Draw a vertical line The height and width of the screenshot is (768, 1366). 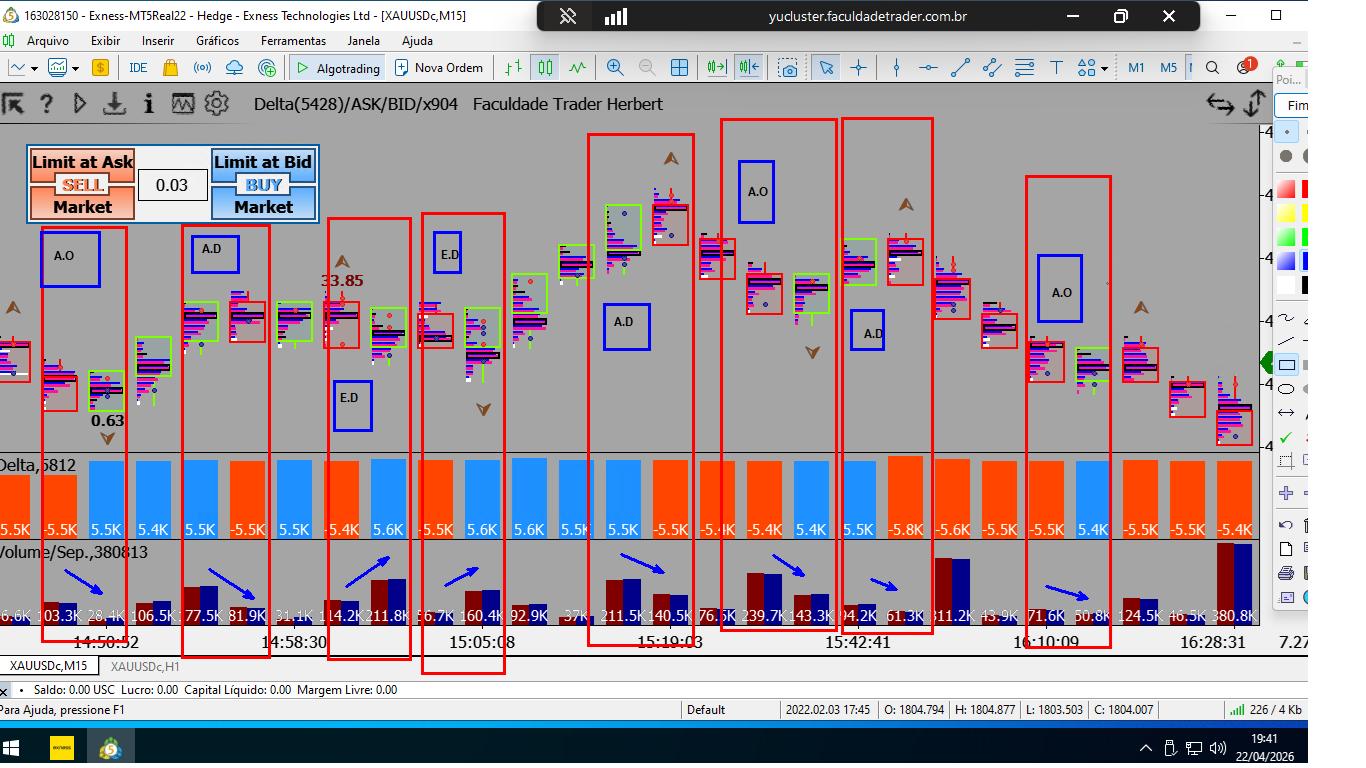click(x=896, y=68)
